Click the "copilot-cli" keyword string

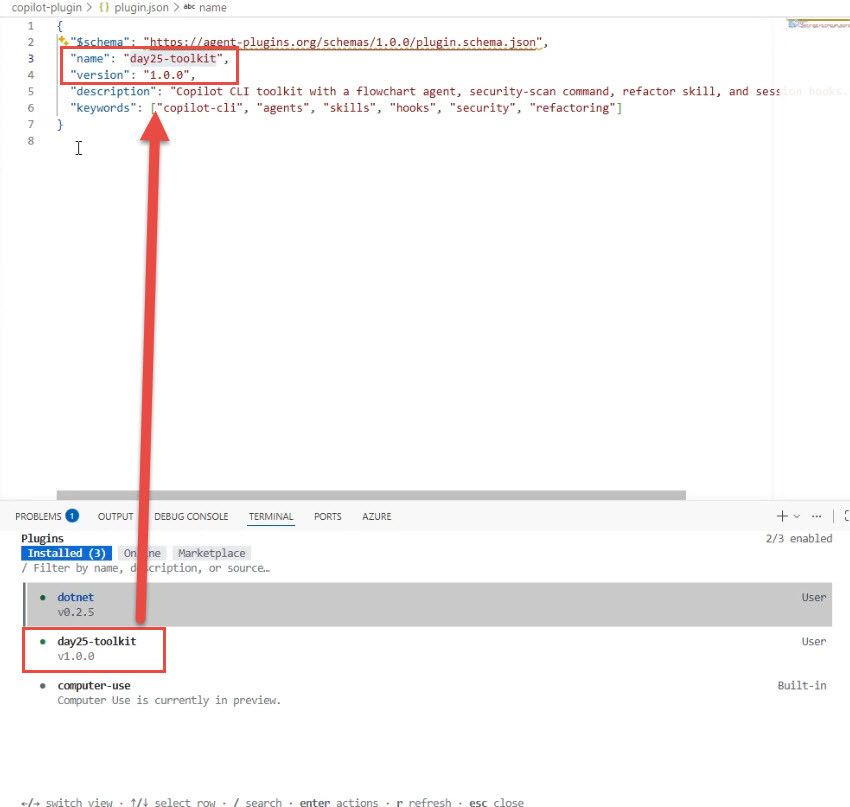pyautogui.click(x=199, y=108)
